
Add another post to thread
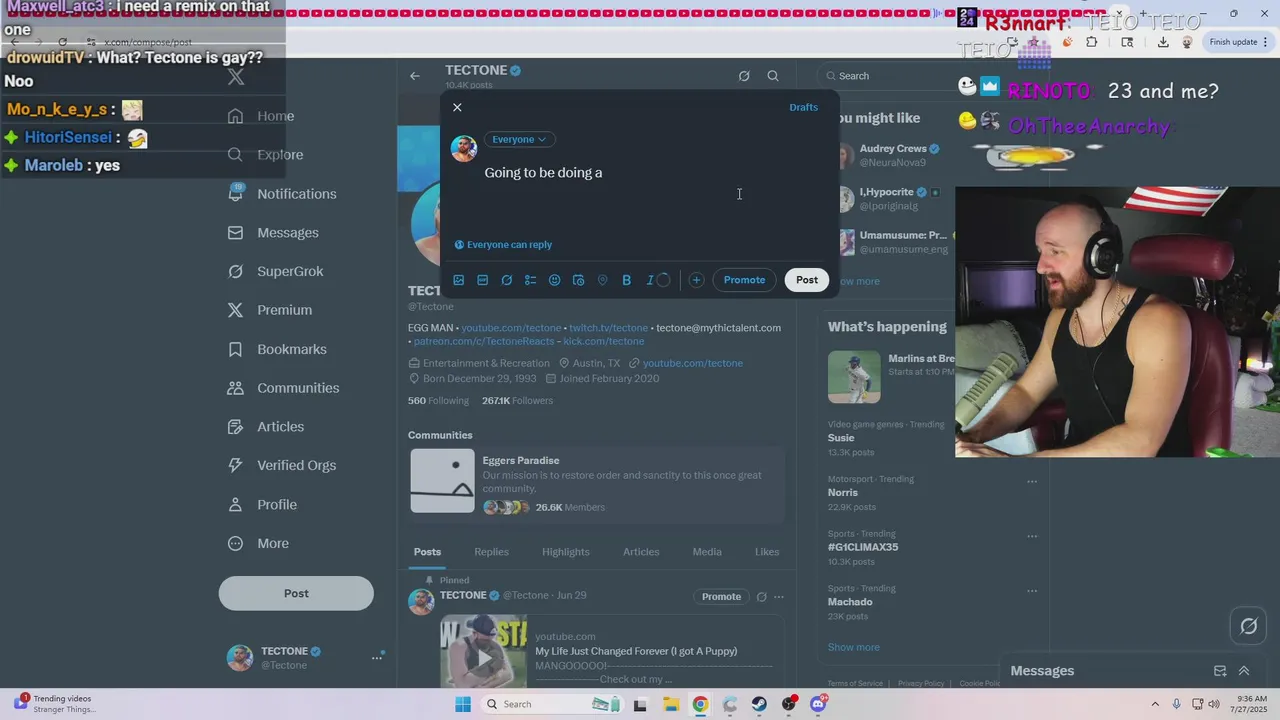[696, 280]
